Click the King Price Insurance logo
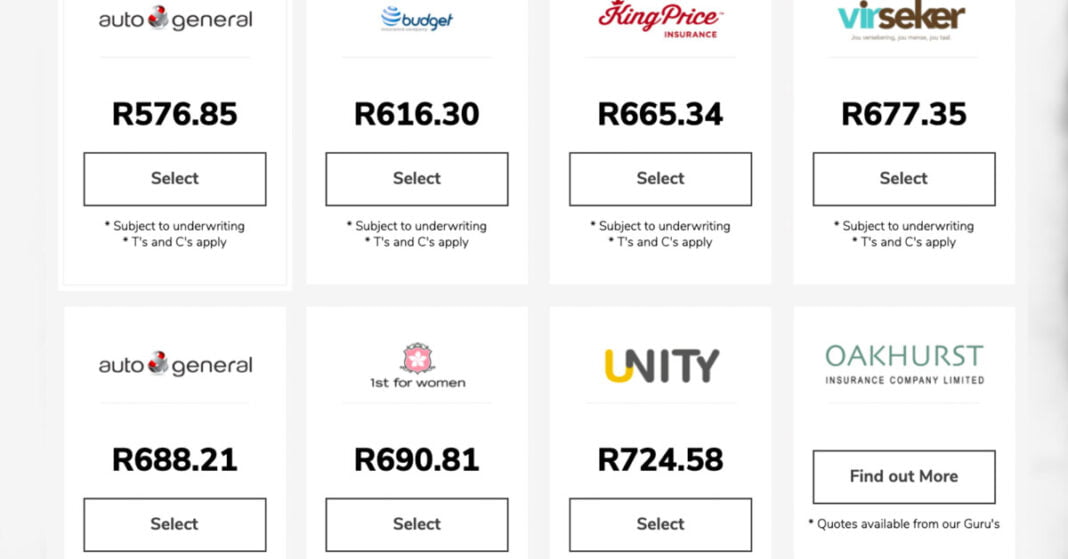 (x=660, y=18)
